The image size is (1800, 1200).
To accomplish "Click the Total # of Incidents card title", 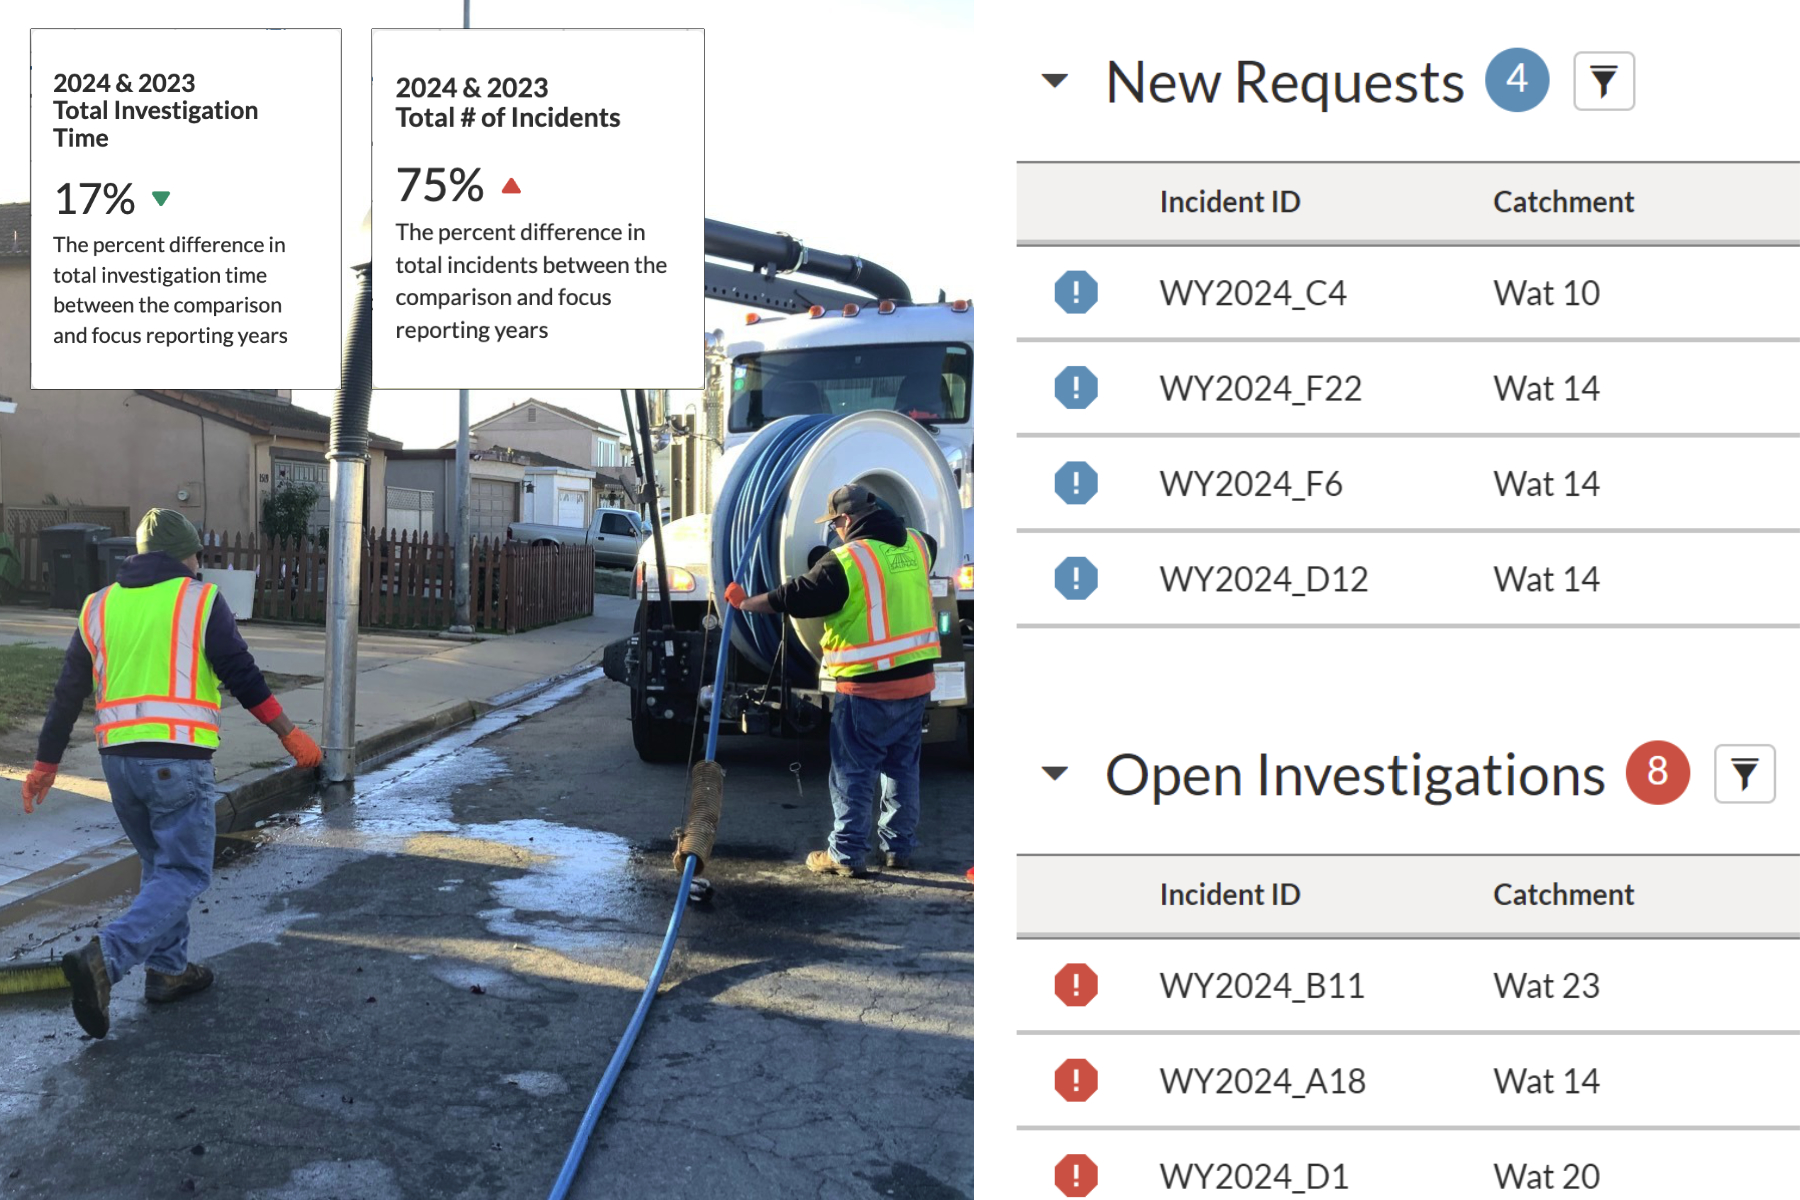I will pyautogui.click(x=507, y=103).
